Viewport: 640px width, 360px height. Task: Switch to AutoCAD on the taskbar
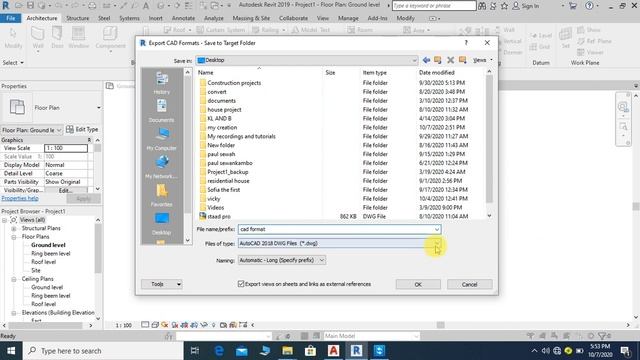pos(333,351)
